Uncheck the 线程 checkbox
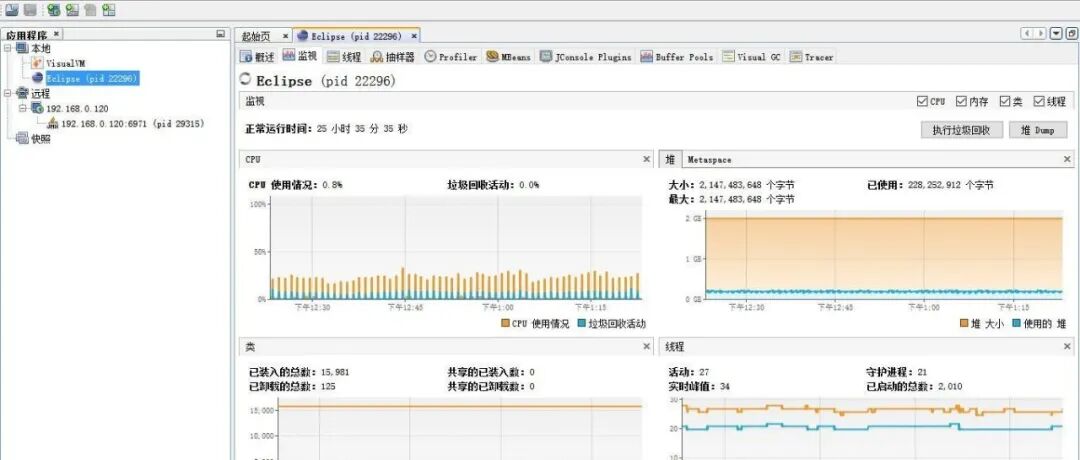This screenshot has height=460, width=1080. pyautogui.click(x=1039, y=101)
